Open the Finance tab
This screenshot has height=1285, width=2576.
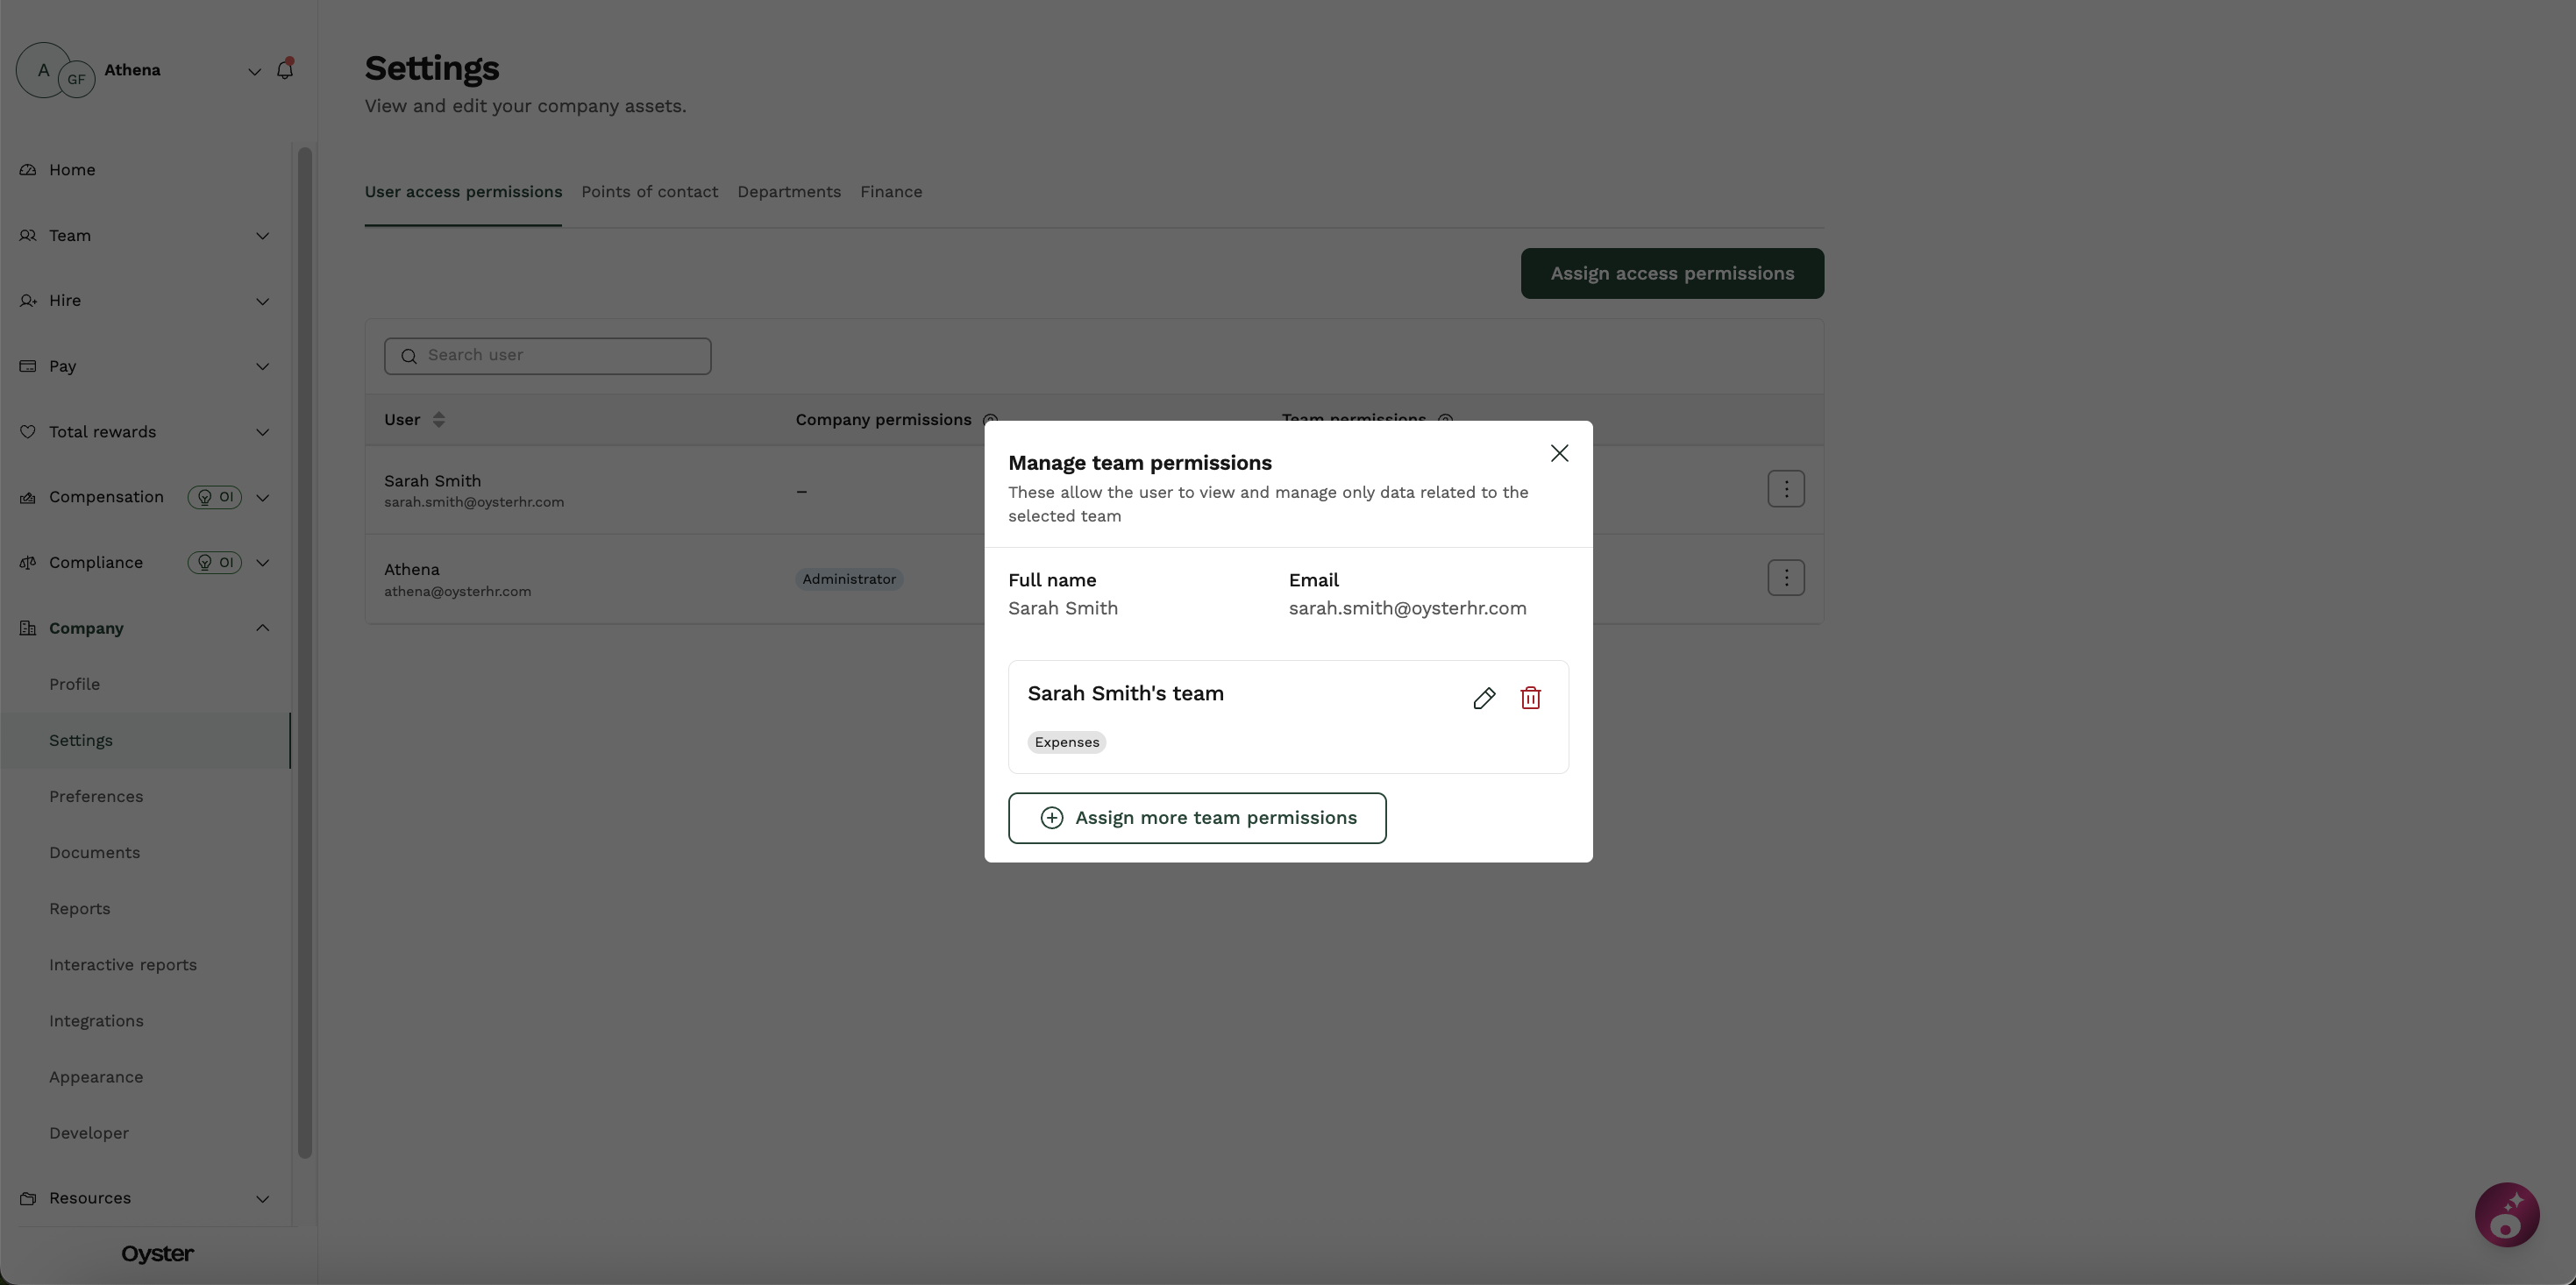[x=891, y=192]
